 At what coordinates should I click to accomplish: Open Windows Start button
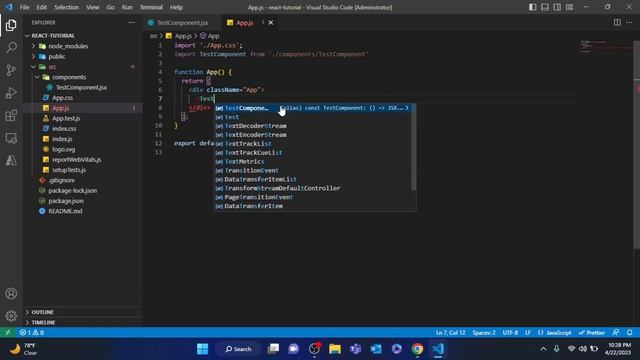coord(202,349)
